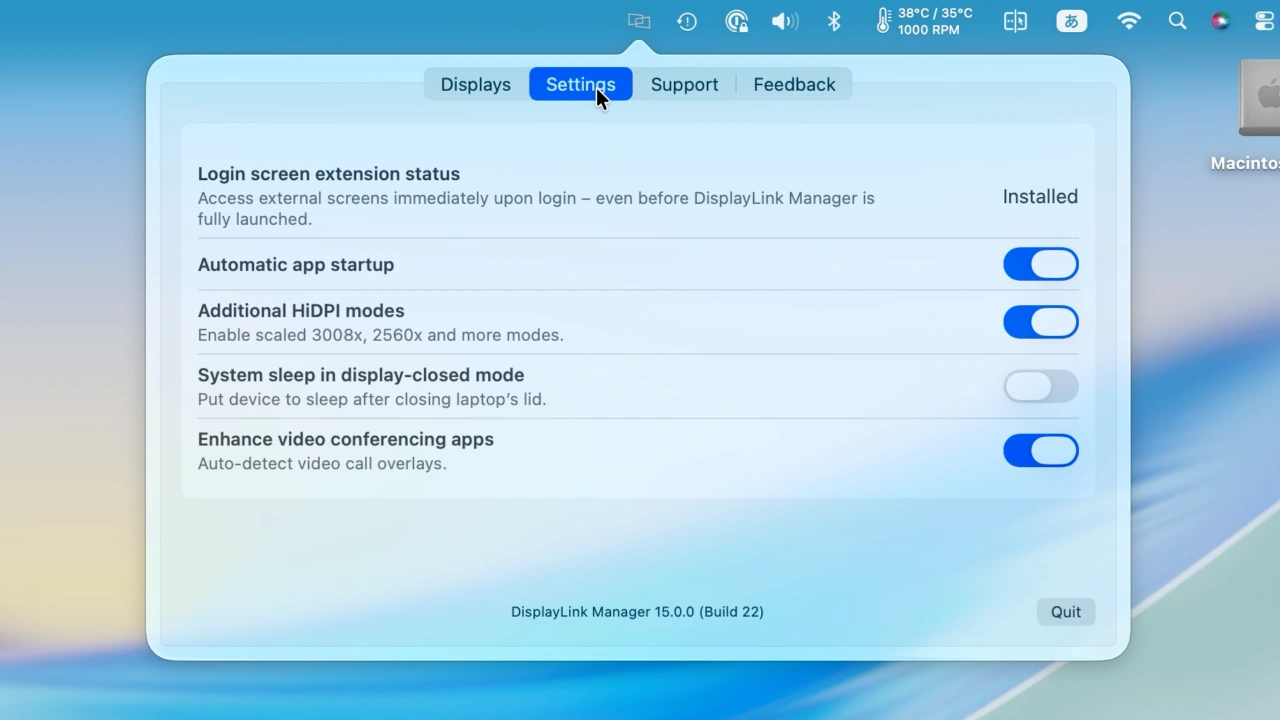
Task: Enable System sleep in display-closed mode
Action: (x=1040, y=387)
